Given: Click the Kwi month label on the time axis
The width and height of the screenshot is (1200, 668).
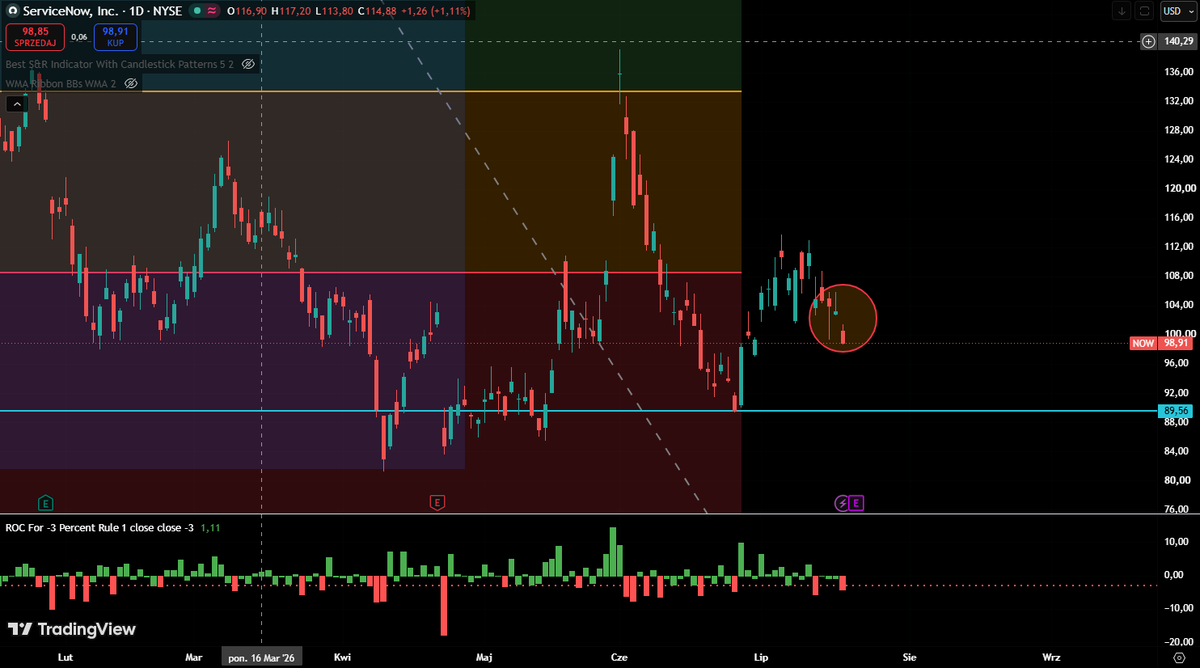Looking at the screenshot, I should 342,657.
